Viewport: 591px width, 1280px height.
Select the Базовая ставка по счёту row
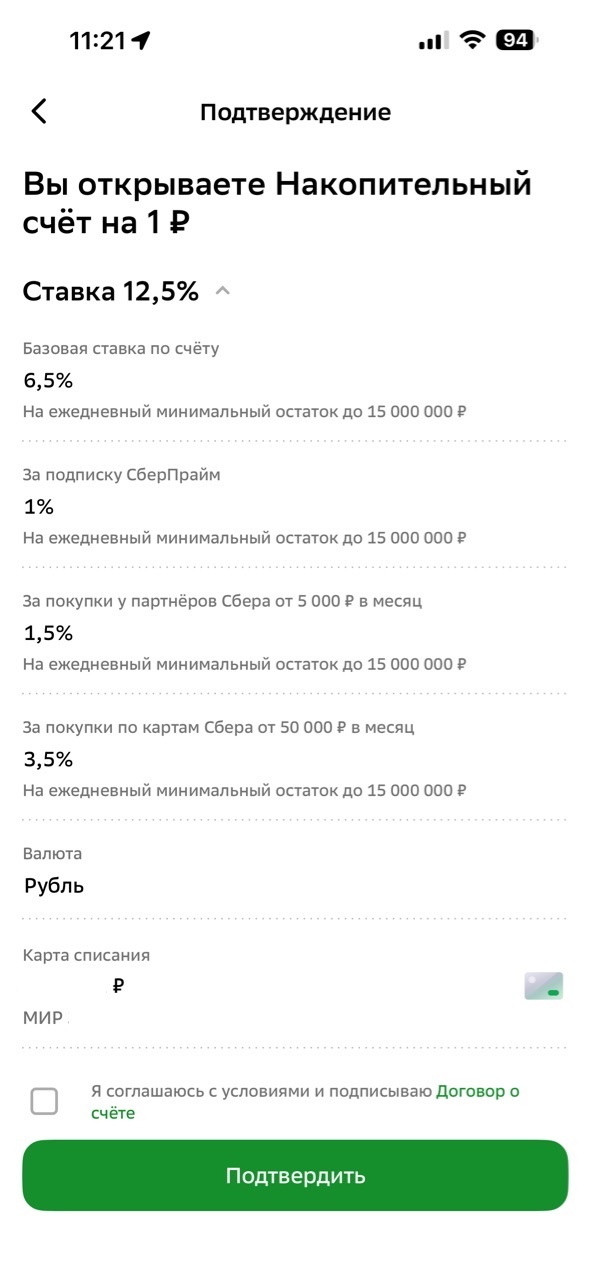coord(295,381)
